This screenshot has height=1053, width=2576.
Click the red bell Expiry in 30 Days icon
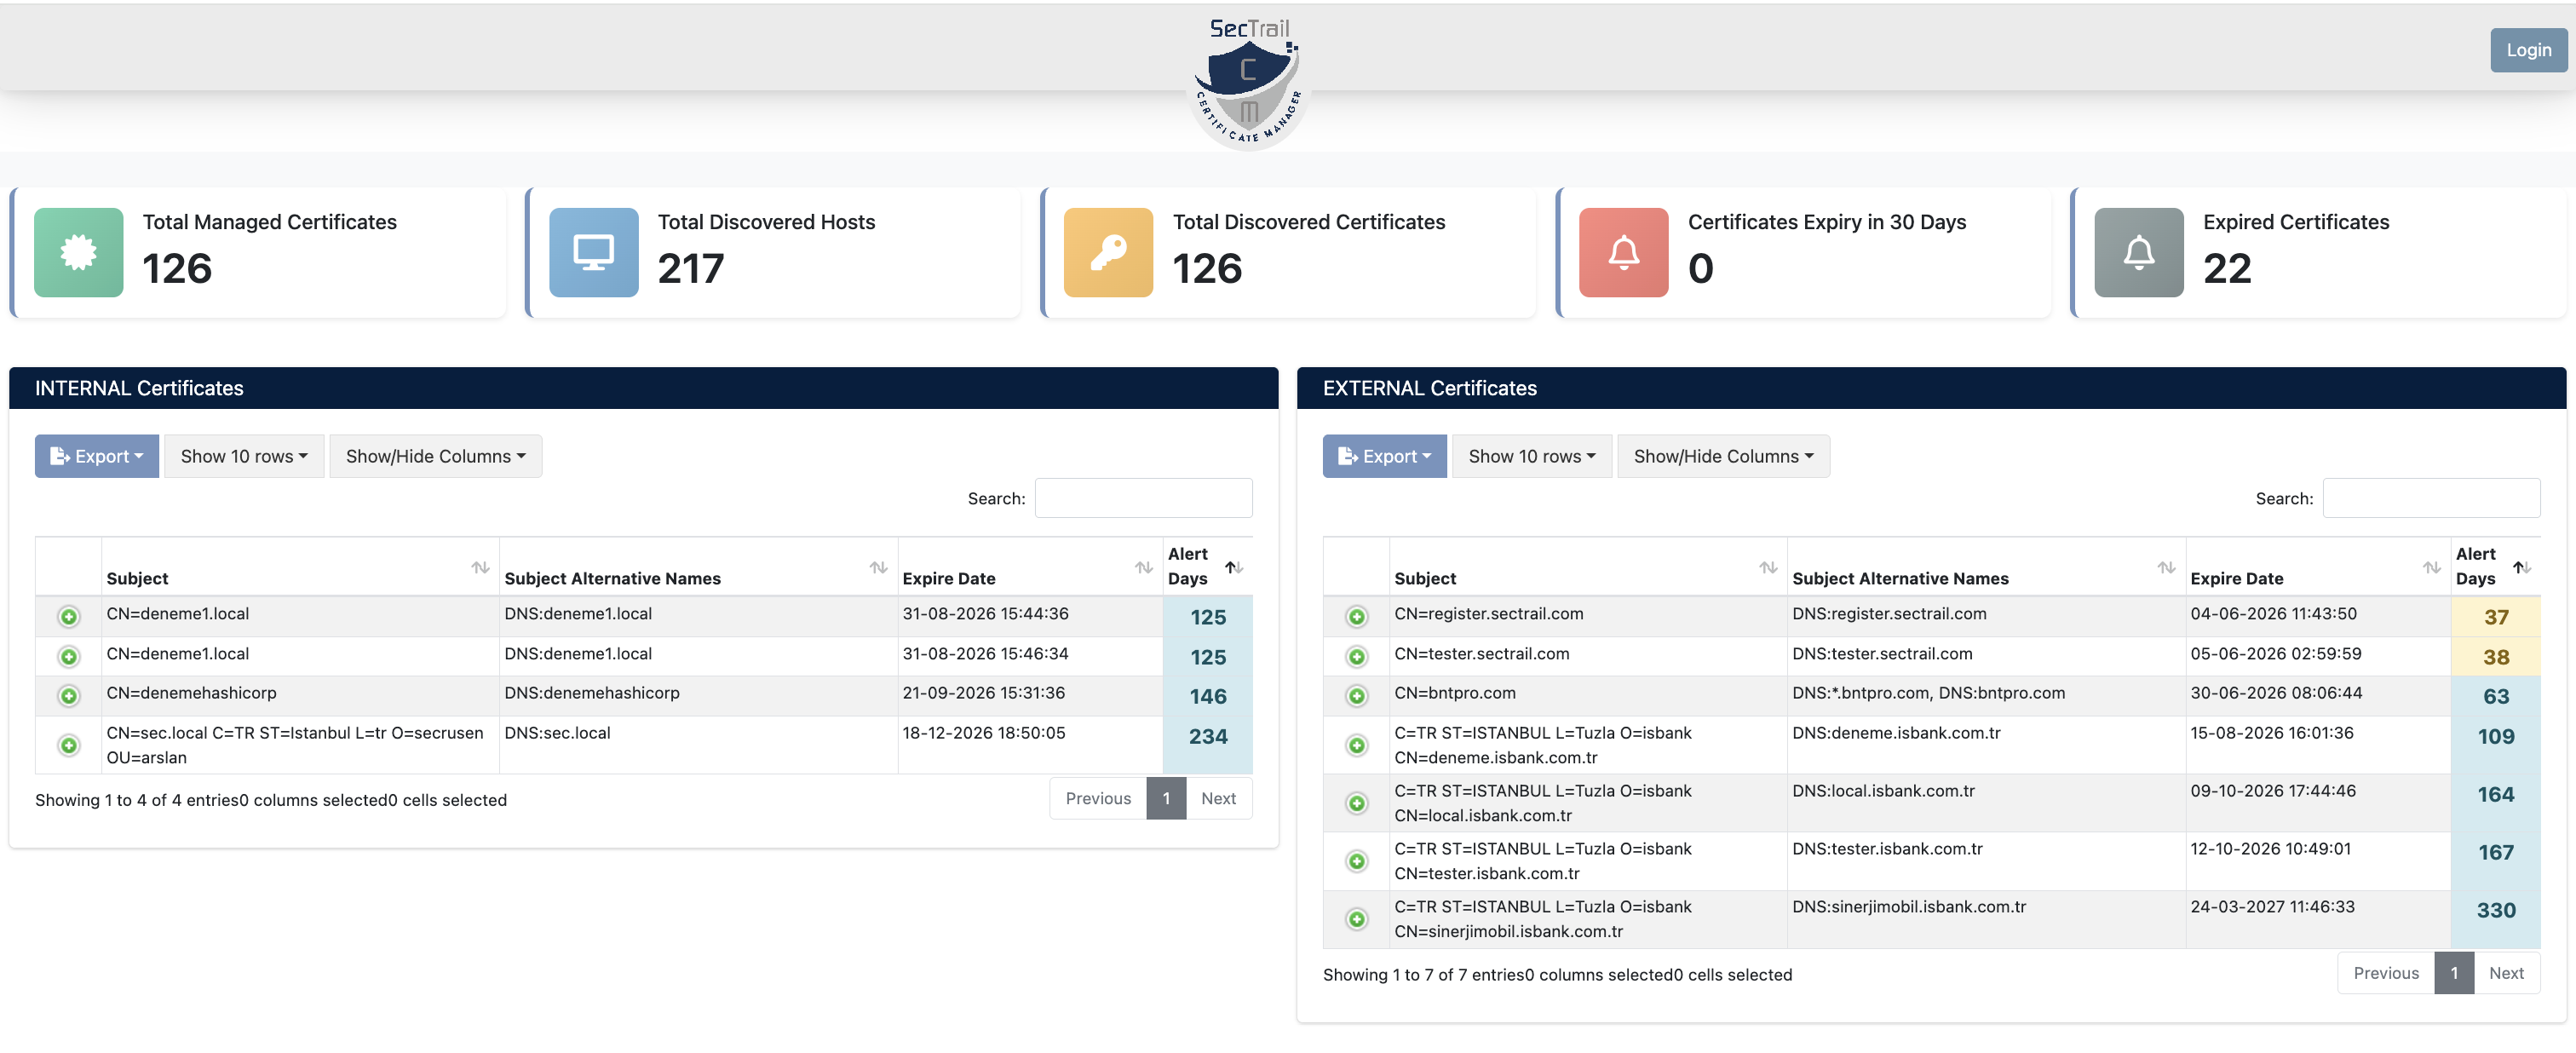pos(1623,252)
